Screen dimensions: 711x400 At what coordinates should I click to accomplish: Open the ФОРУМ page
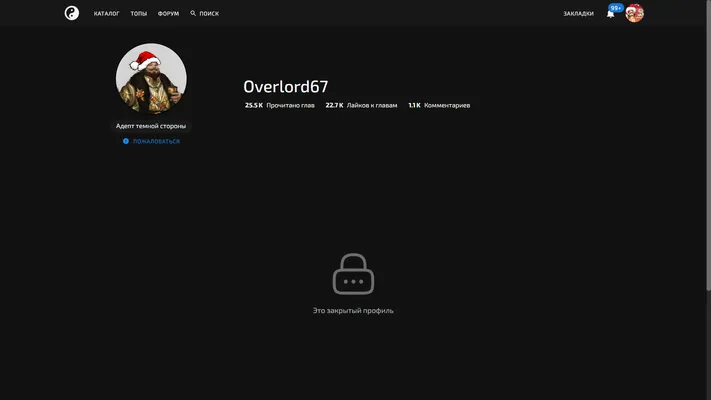(168, 14)
